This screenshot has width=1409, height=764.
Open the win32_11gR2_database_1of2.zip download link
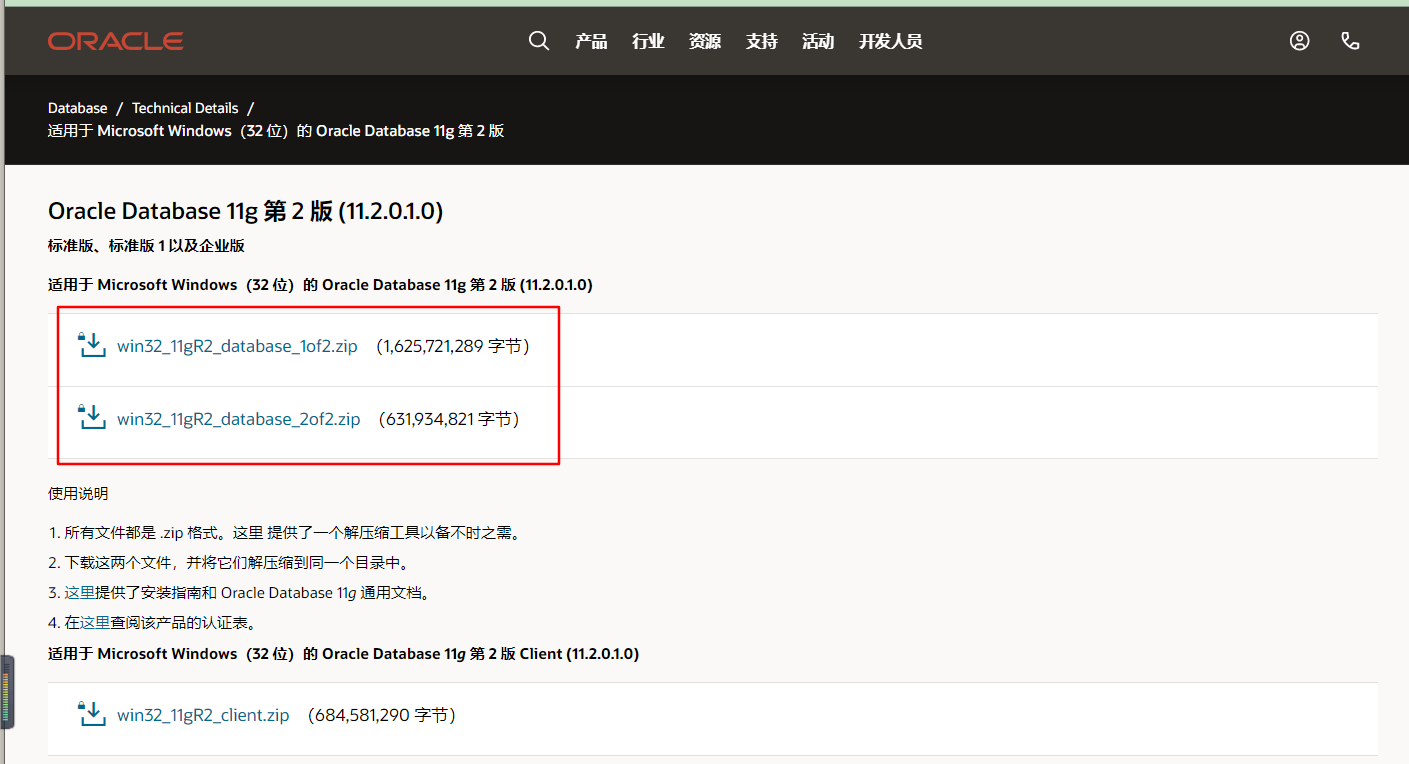coord(237,345)
